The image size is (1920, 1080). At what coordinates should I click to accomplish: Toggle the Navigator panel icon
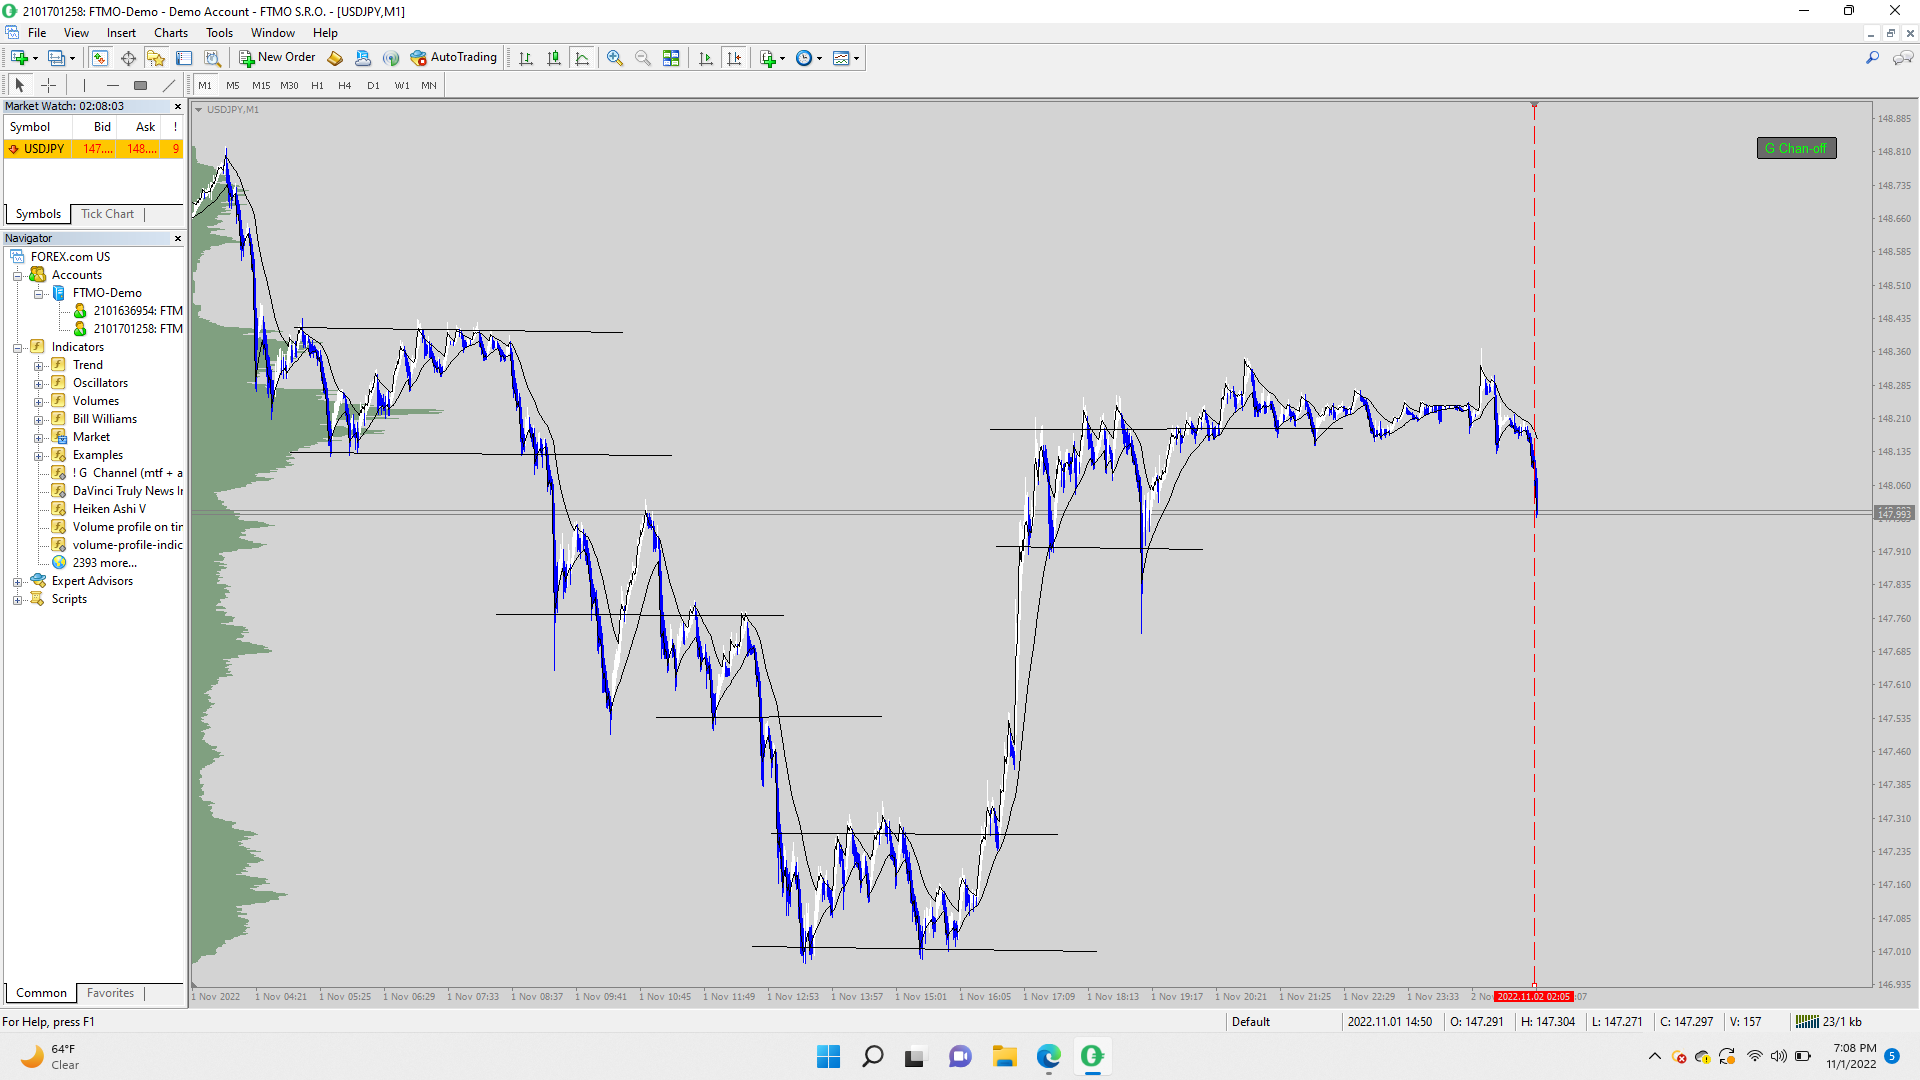click(x=156, y=58)
